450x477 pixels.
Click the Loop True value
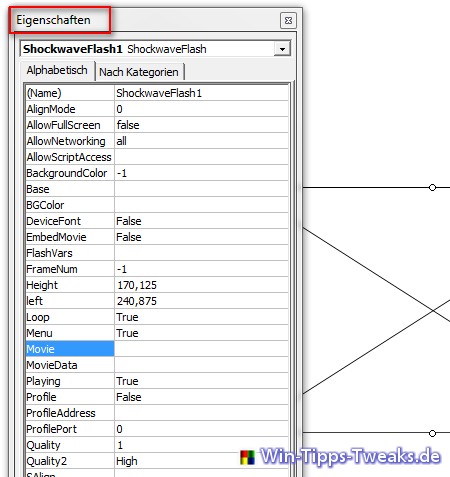pyautogui.click(x=201, y=317)
